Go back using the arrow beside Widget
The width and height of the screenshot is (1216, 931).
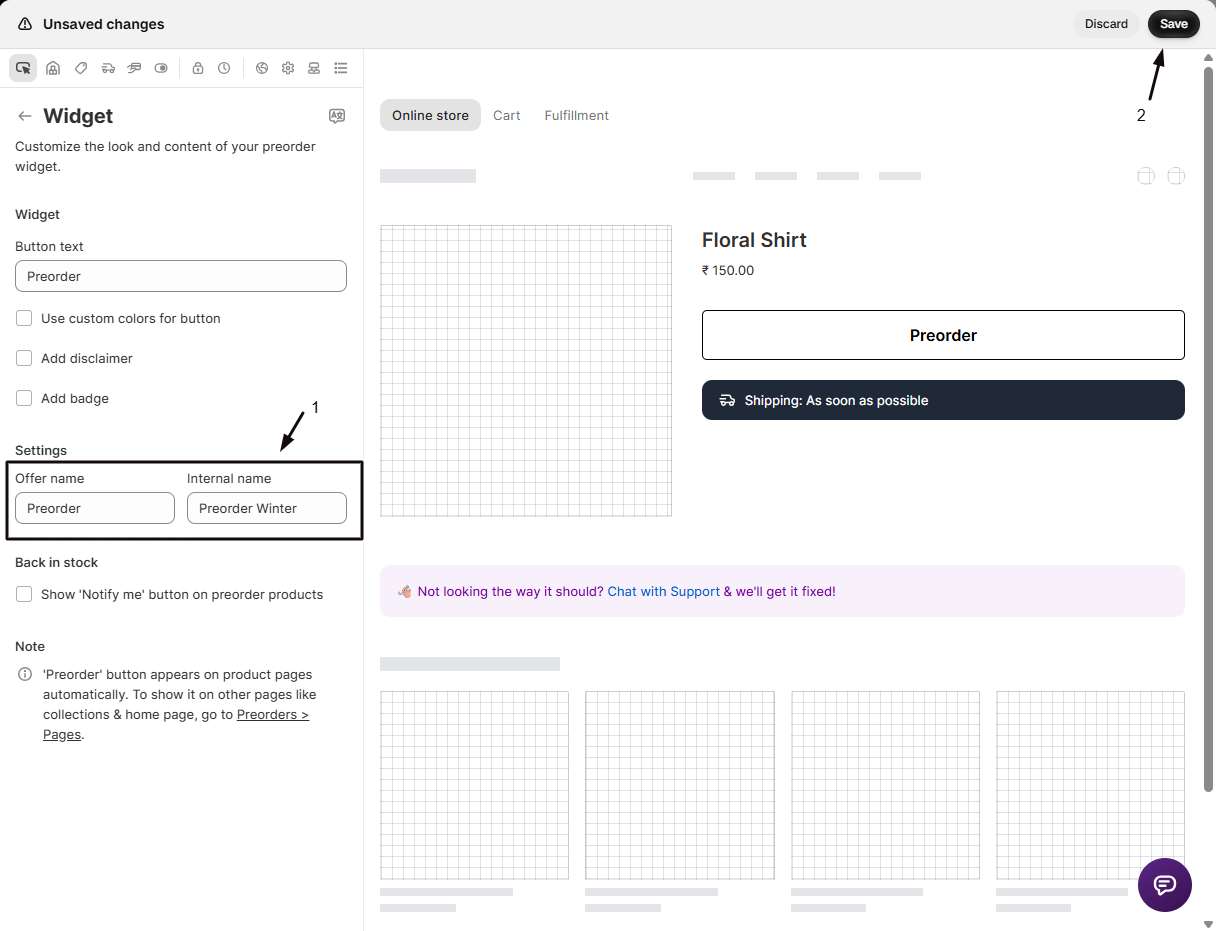click(x=25, y=116)
